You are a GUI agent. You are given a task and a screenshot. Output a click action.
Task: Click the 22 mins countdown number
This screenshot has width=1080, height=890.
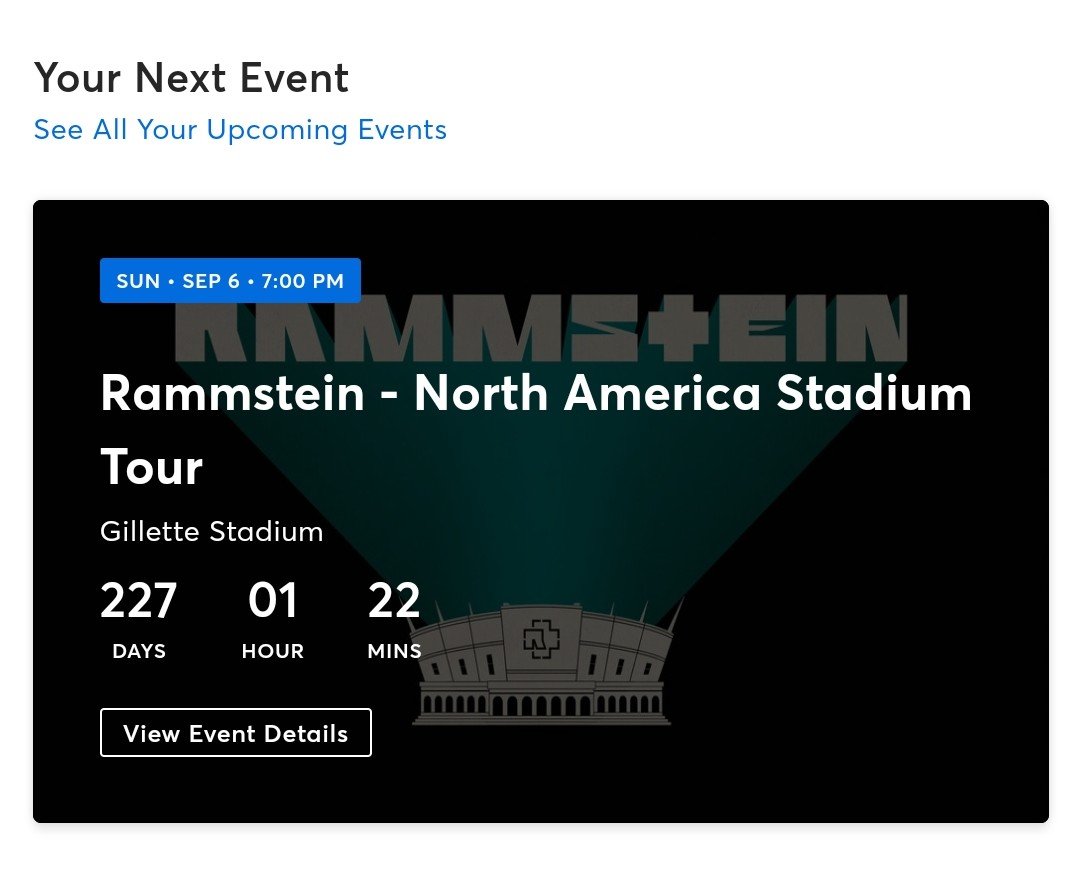[x=394, y=600]
